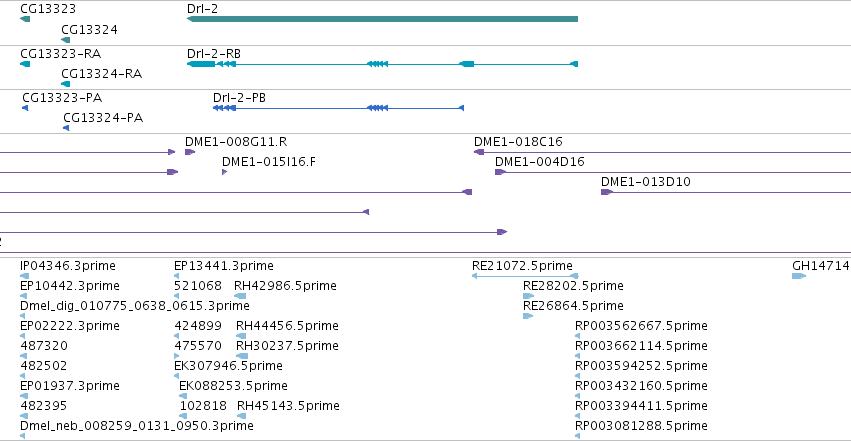Select the DME1-018C16 feature start arrow
Viewport: 851px width, 441px height.
pyautogui.click(x=479, y=152)
